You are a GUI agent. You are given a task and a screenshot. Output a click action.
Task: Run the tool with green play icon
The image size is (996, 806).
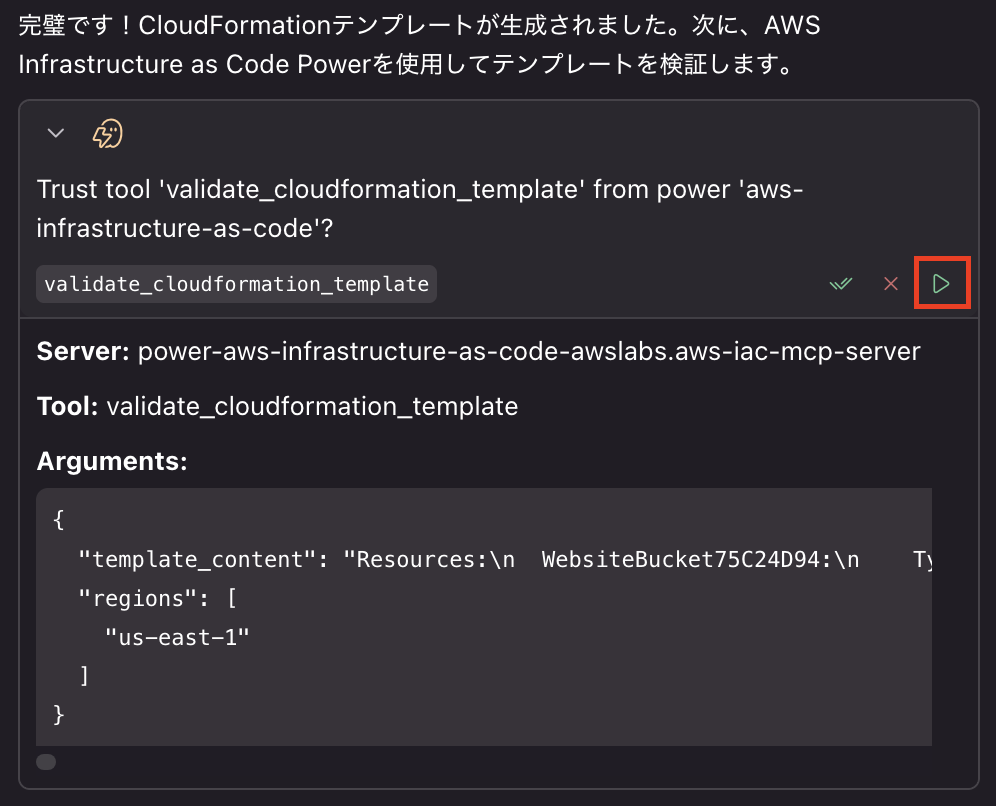coord(942,284)
